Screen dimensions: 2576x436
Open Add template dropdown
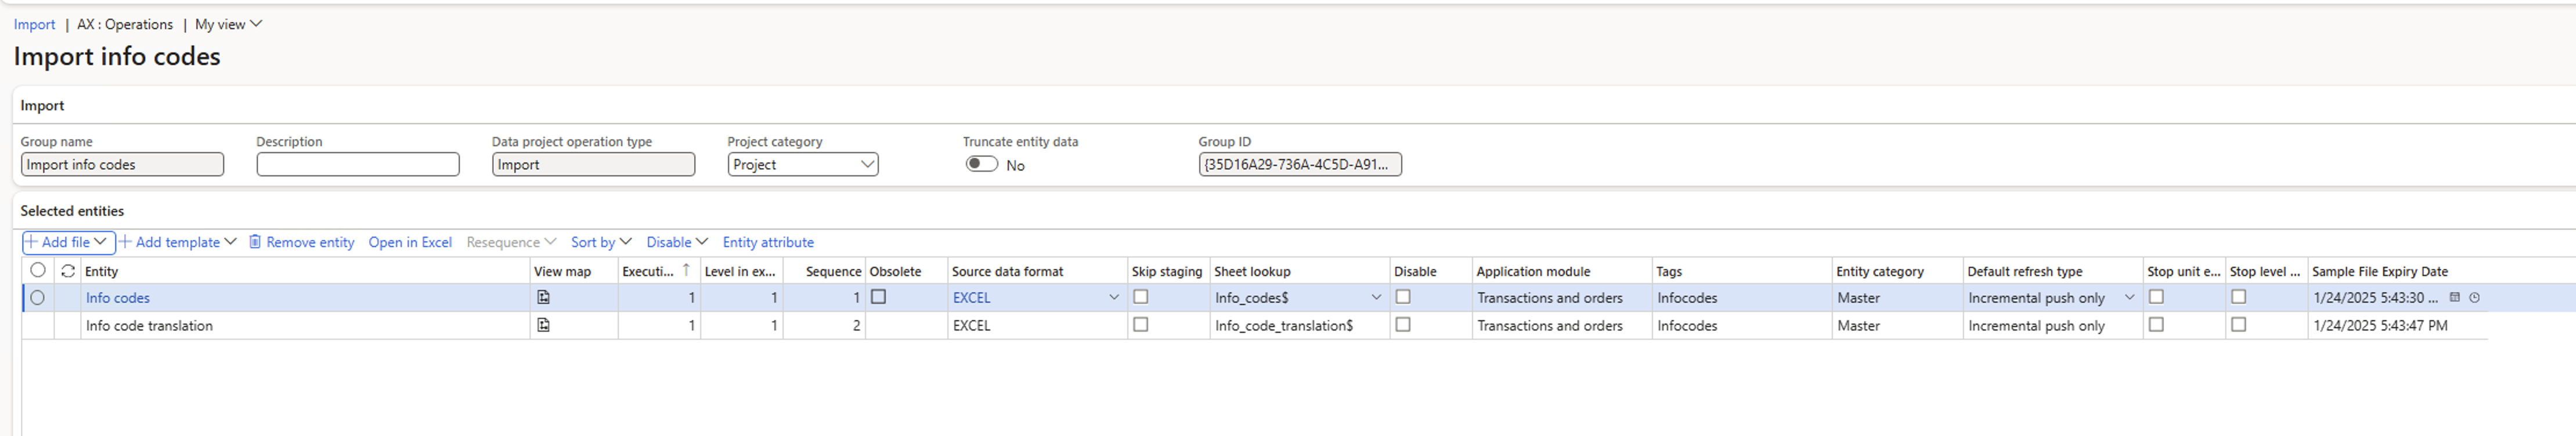click(230, 242)
